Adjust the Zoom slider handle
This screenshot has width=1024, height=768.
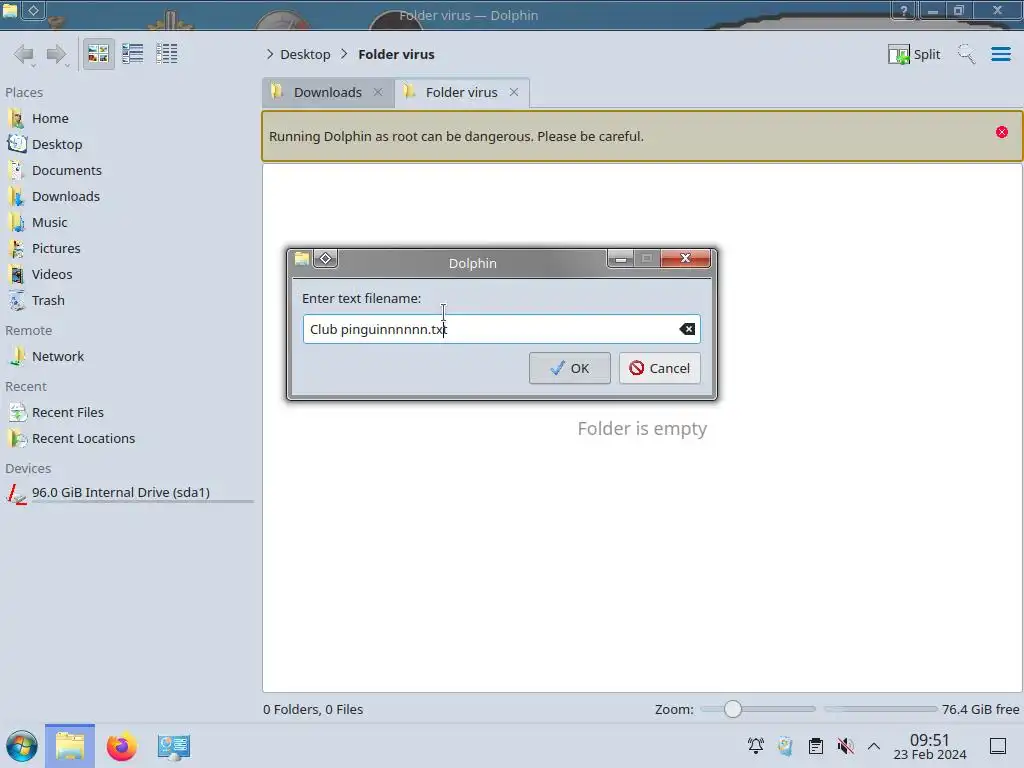(733, 709)
